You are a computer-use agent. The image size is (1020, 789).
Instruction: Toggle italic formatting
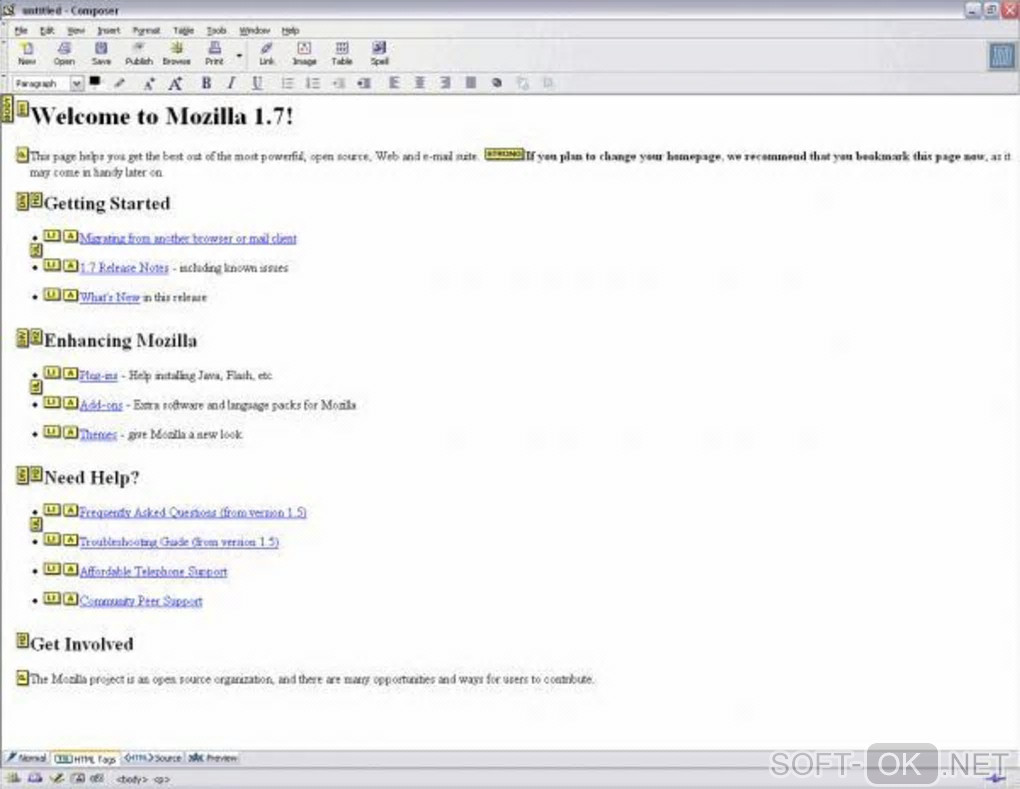231,83
